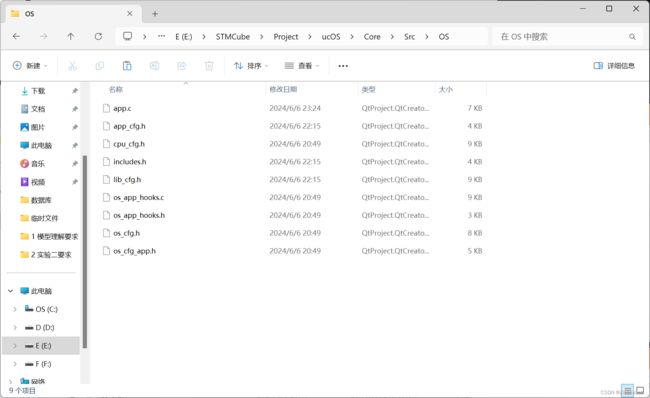This screenshot has height=398, width=650.
Task: Click ucOS in the breadcrumb path
Action: click(x=331, y=36)
